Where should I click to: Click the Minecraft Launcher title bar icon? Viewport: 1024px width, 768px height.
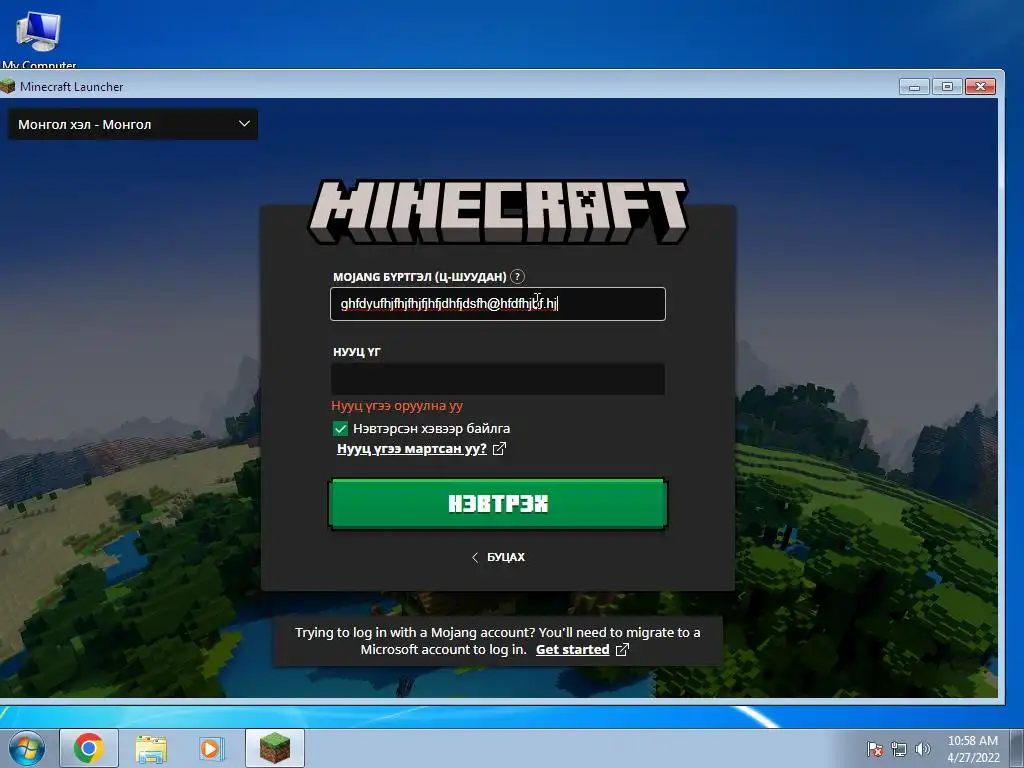[x=8, y=86]
